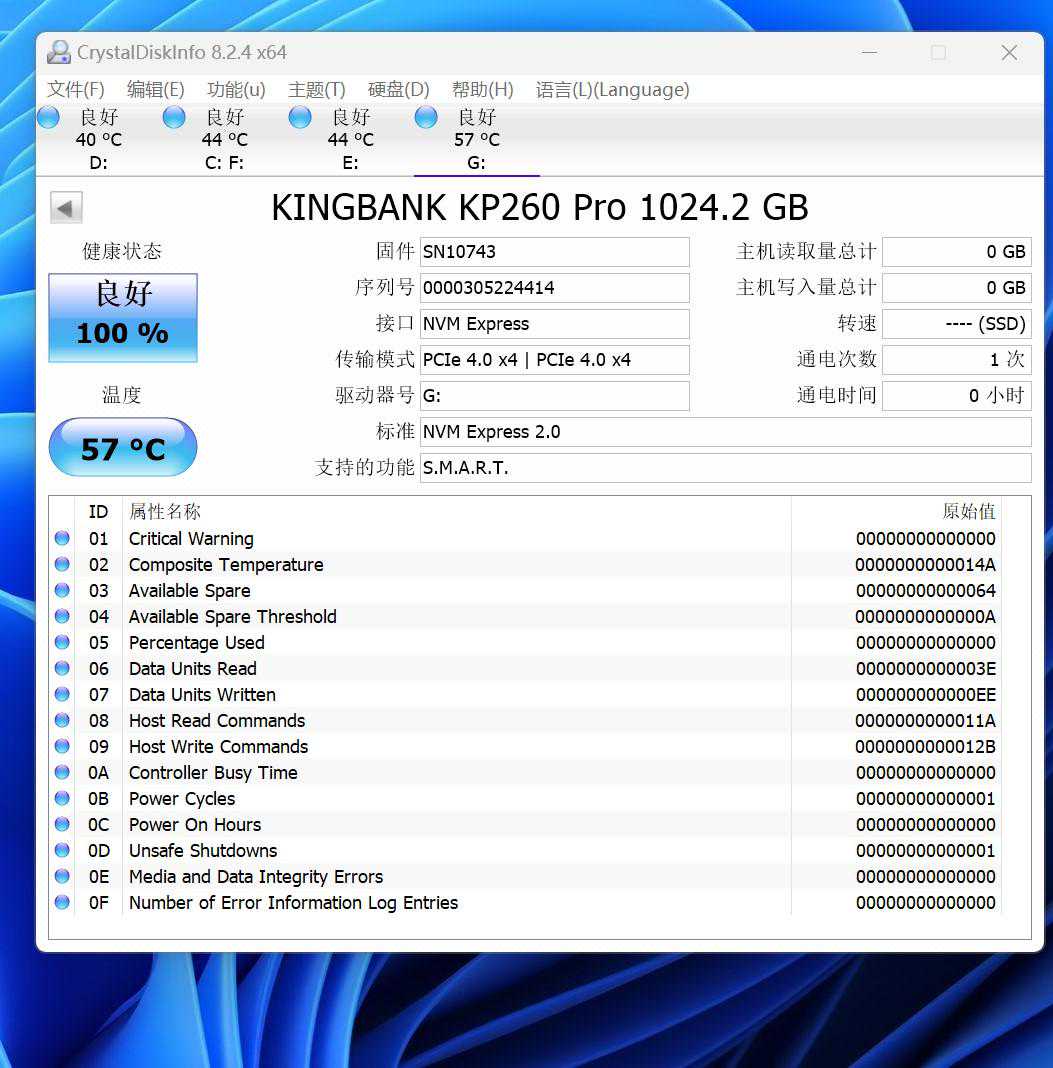Select the D: drive status orb
This screenshot has width=1053, height=1068.
point(48,118)
